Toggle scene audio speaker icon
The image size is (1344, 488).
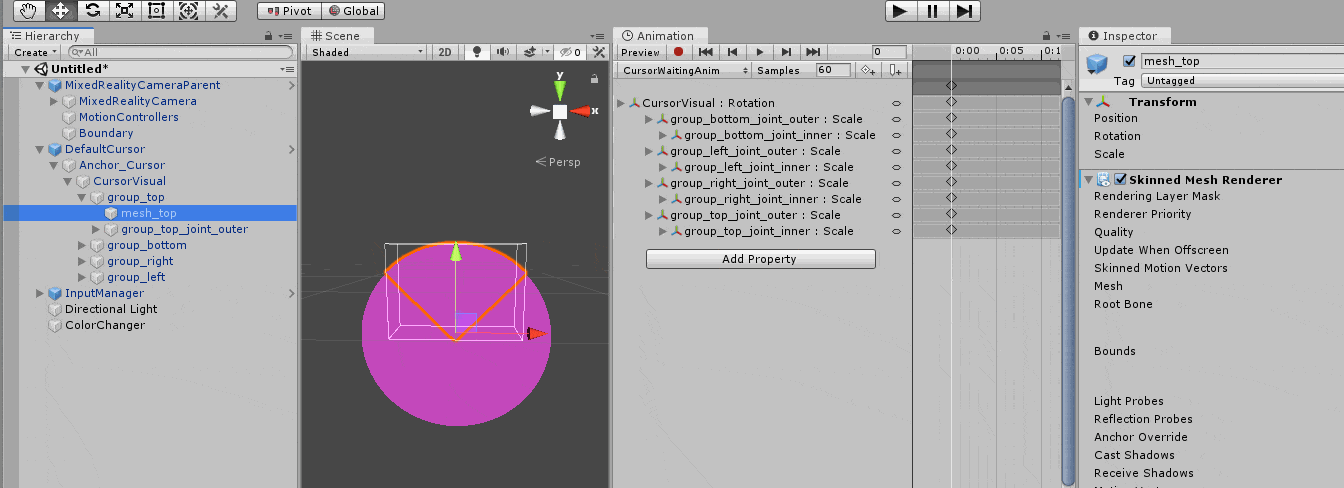503,52
